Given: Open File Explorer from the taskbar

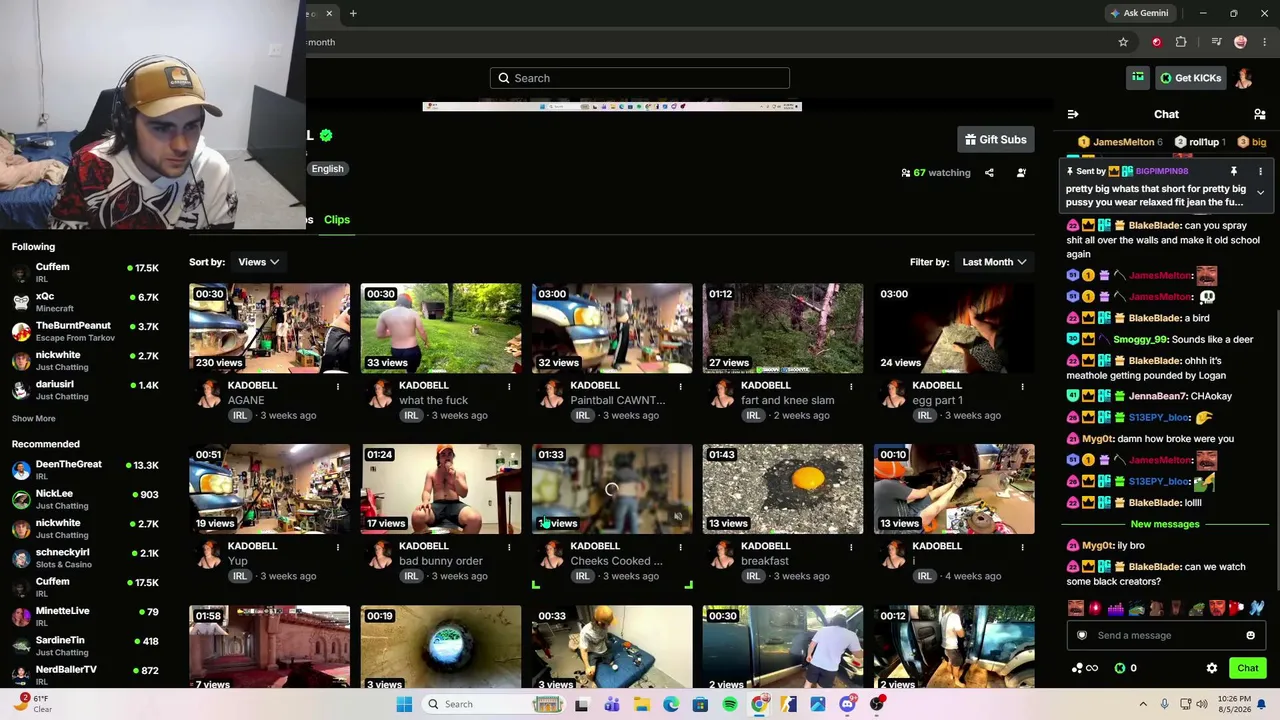Looking at the screenshot, I should (x=642, y=704).
